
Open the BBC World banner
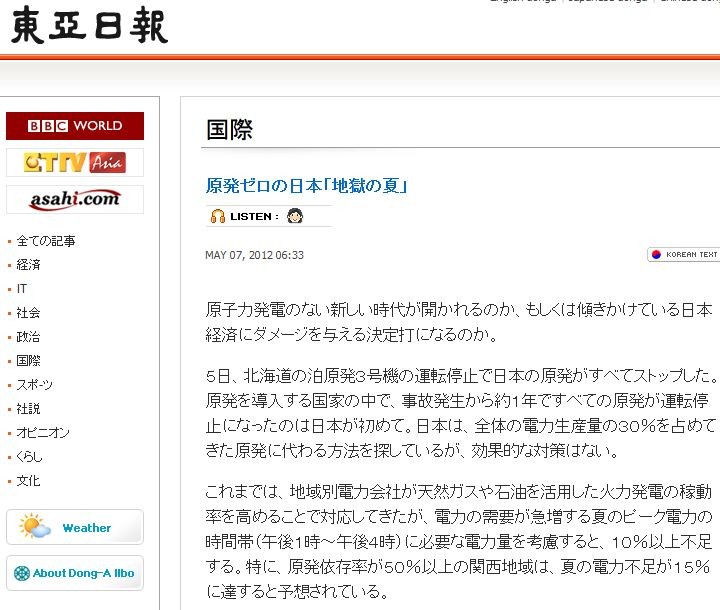(75, 126)
